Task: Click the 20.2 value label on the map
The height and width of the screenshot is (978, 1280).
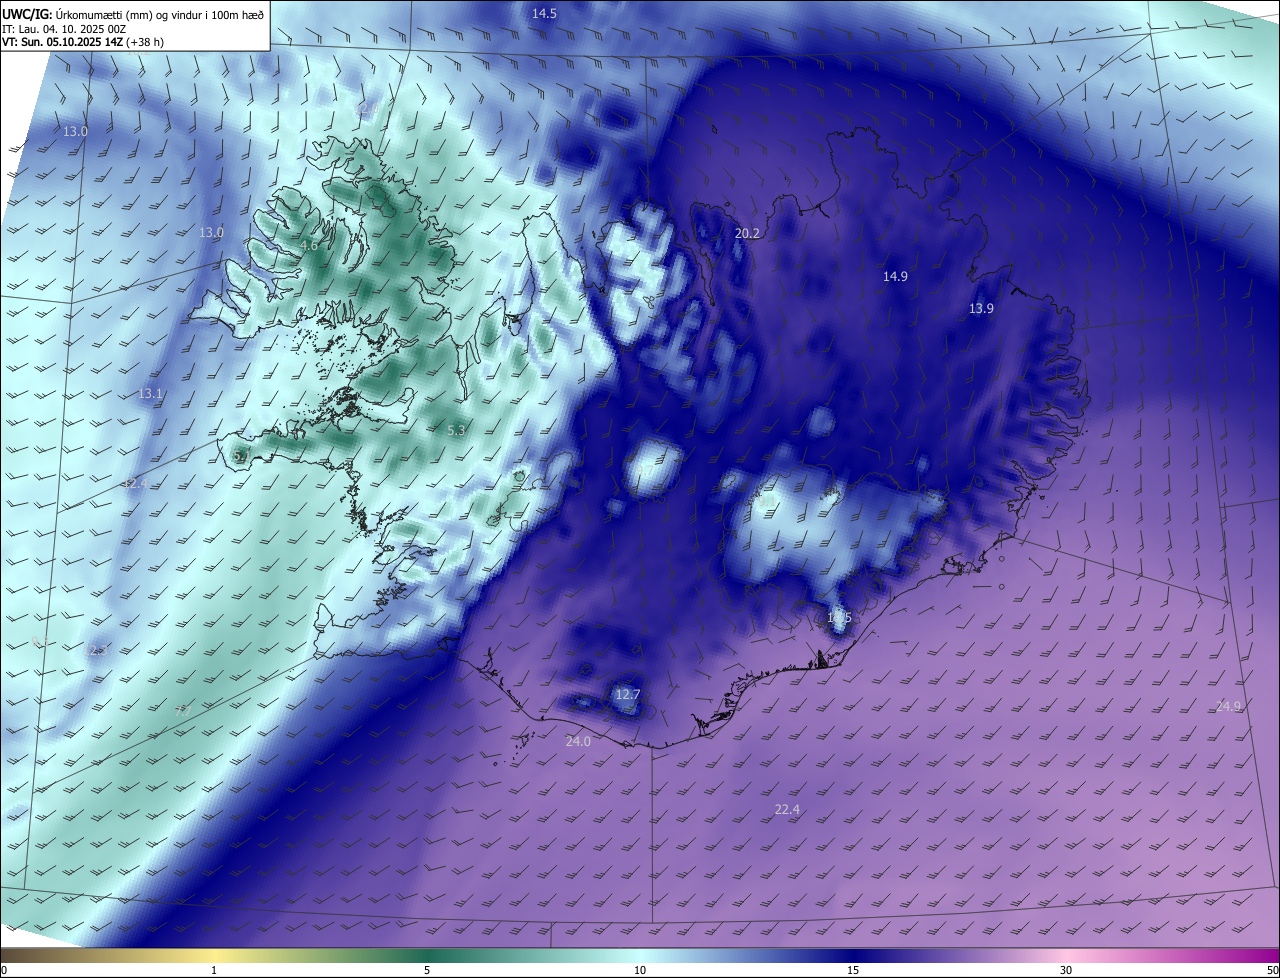Action: tap(747, 233)
